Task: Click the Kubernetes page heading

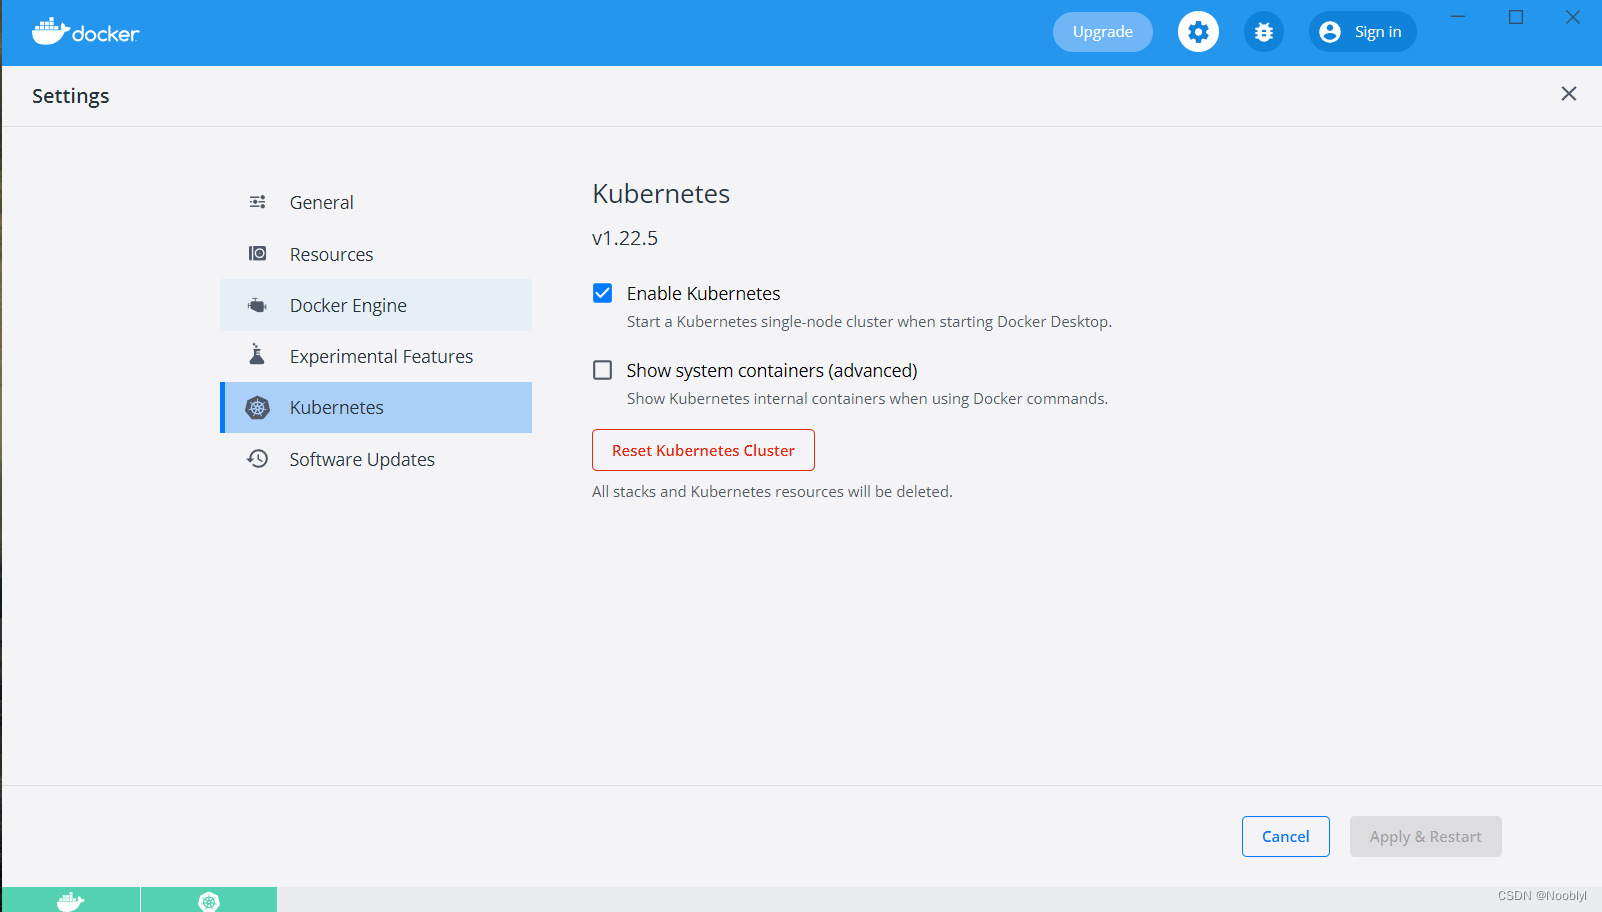Action: 661,194
